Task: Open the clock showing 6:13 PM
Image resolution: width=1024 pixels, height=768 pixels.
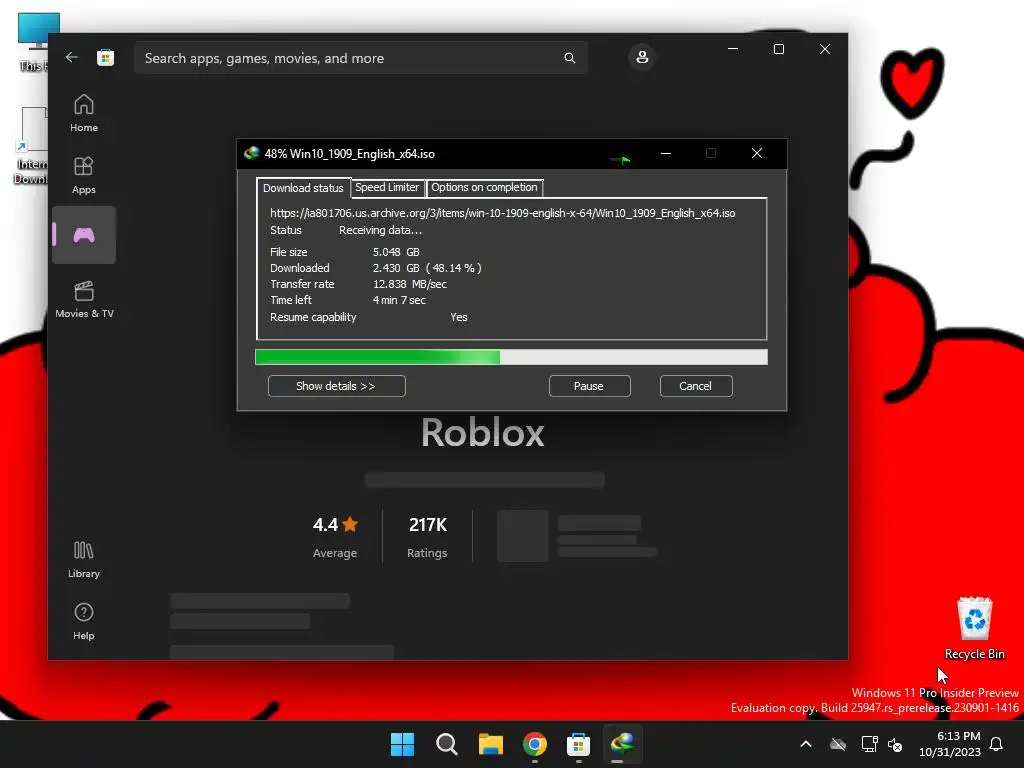Action: (950, 744)
